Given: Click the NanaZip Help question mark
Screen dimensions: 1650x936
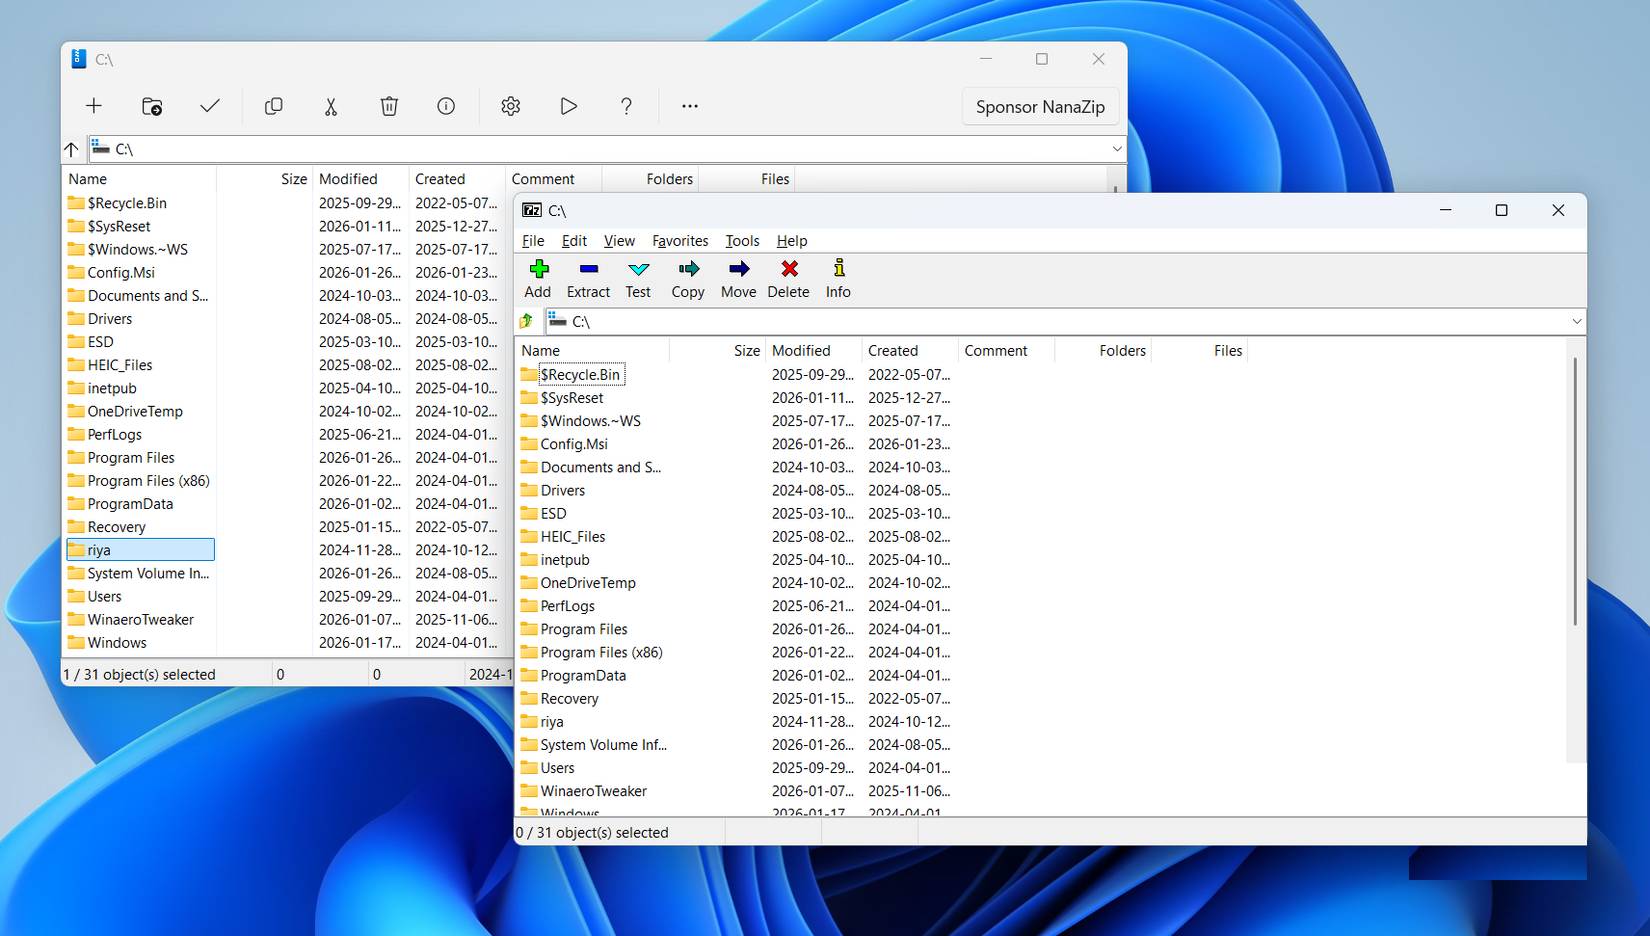Looking at the screenshot, I should click(x=627, y=106).
